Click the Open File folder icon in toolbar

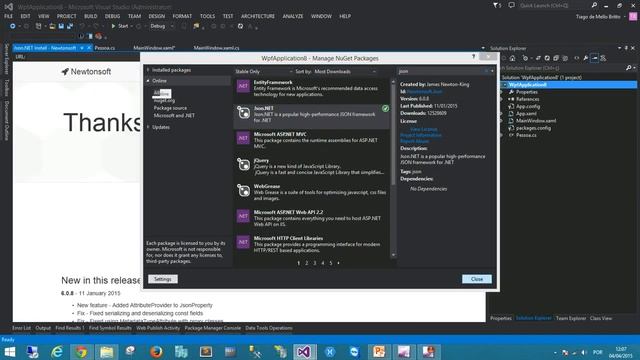(52, 26)
